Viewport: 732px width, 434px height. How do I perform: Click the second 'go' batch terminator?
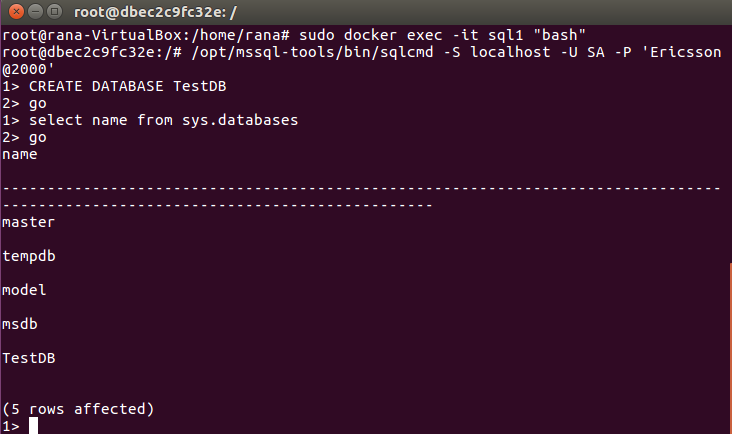(x=37, y=138)
